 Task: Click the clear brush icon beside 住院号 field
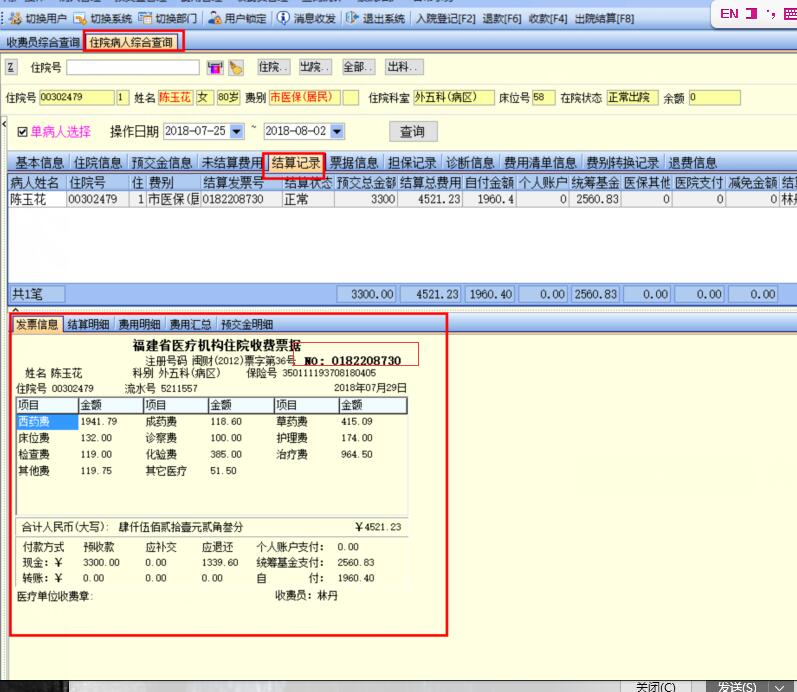tap(236, 68)
